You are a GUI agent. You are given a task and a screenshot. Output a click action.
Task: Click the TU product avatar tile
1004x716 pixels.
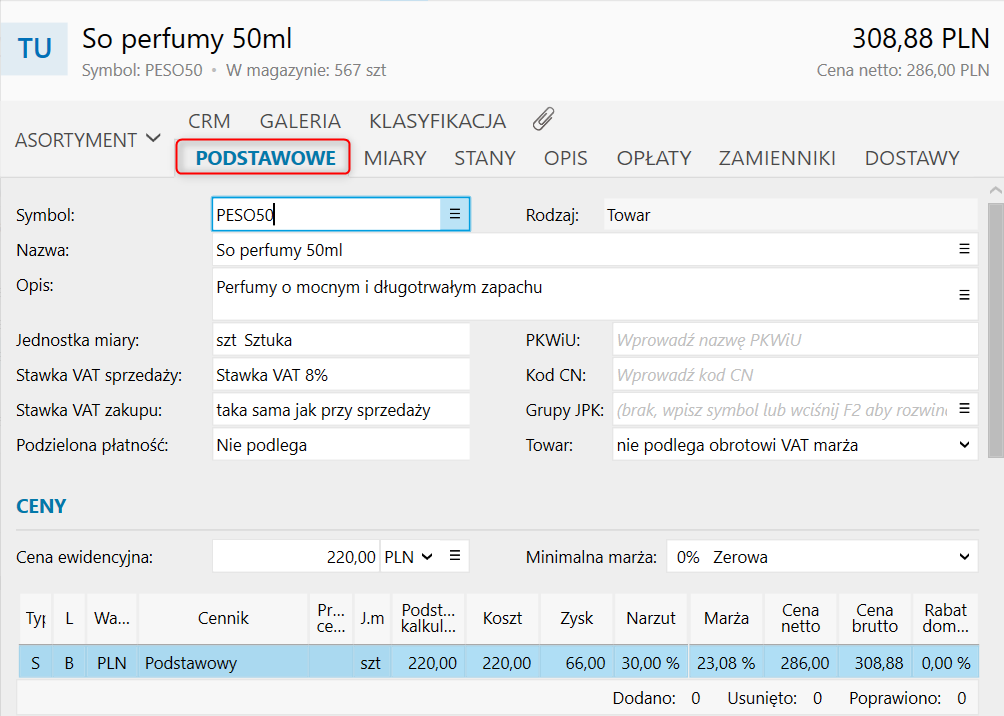click(x=35, y=48)
